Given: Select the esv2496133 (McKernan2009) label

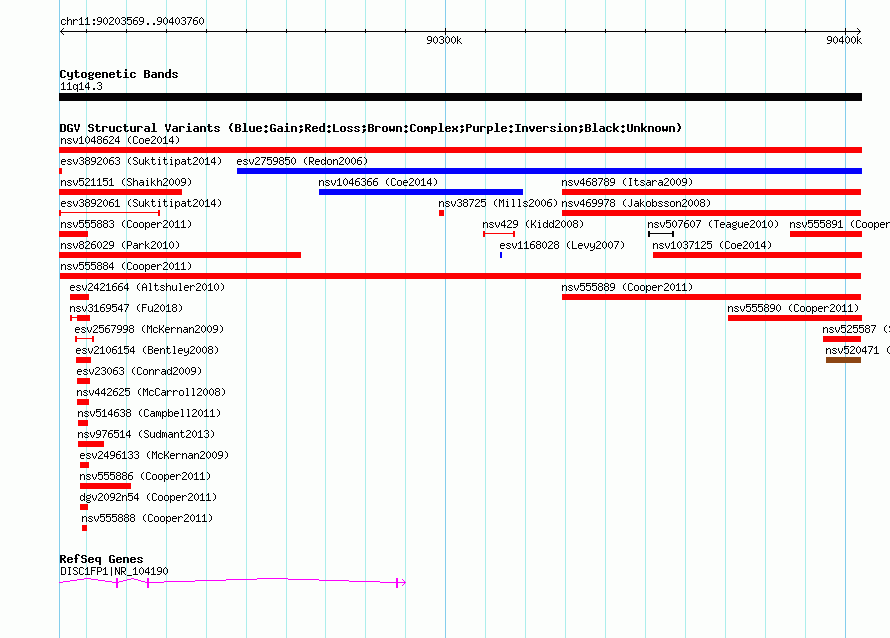Looking at the screenshot, I should pos(154,455).
